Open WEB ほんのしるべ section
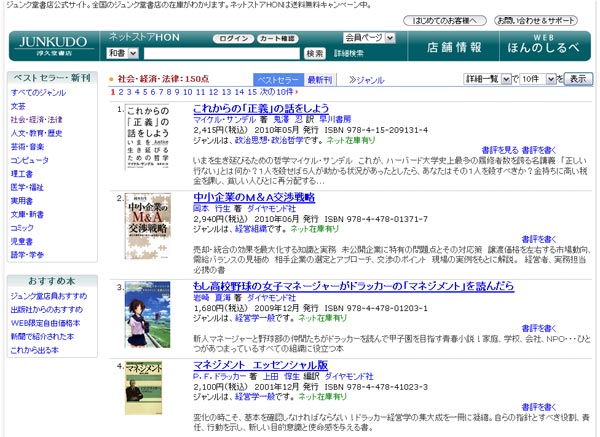This screenshot has width=600, height=437. click(x=544, y=45)
